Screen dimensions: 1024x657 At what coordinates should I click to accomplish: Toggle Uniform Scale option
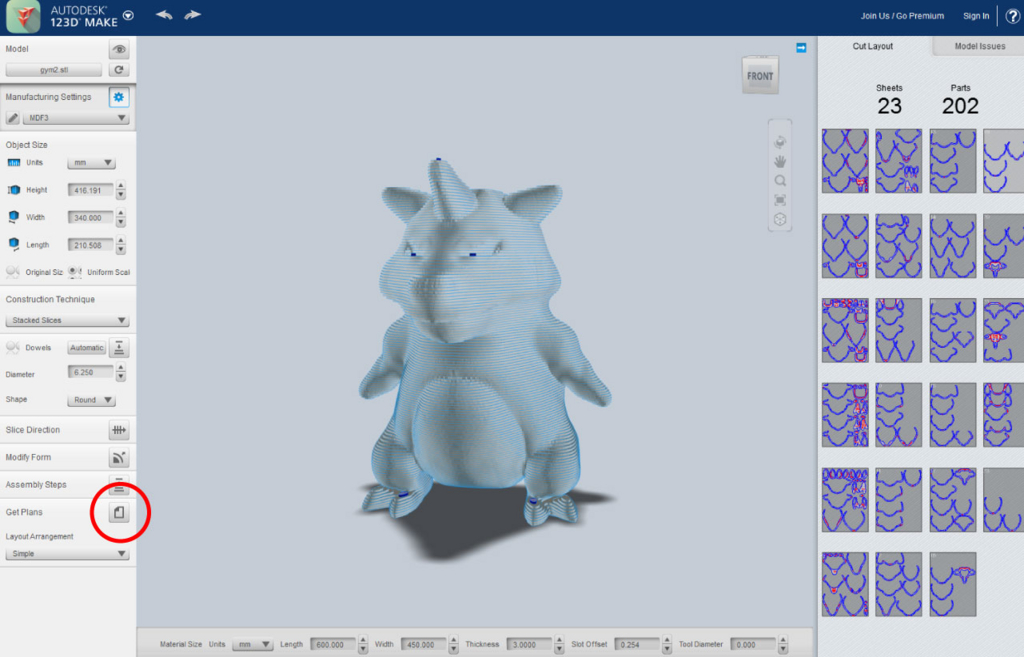coord(75,272)
